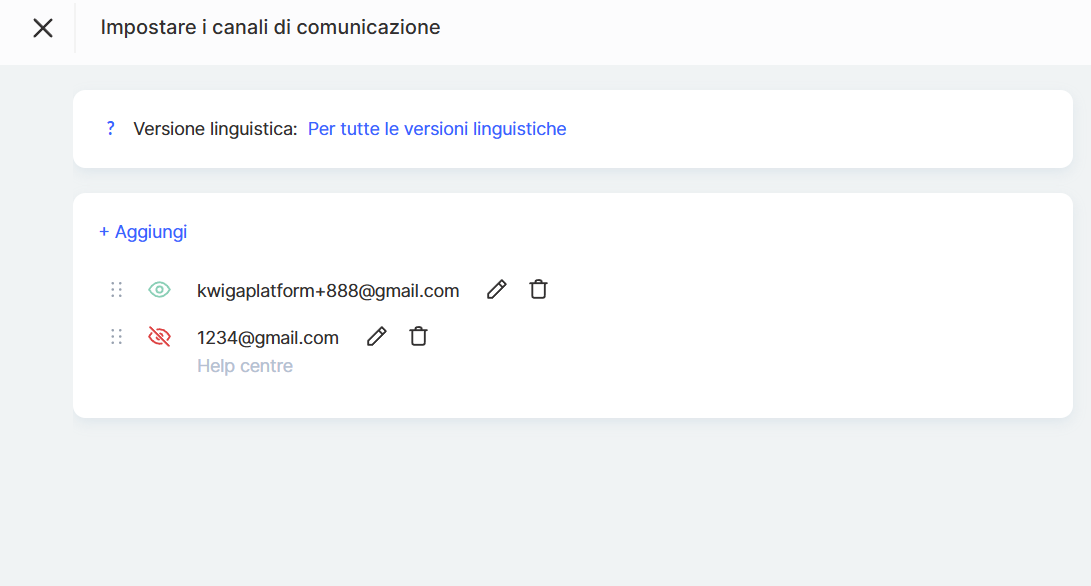Click the 'Versione linguistica:' label

pyautogui.click(x=215, y=129)
